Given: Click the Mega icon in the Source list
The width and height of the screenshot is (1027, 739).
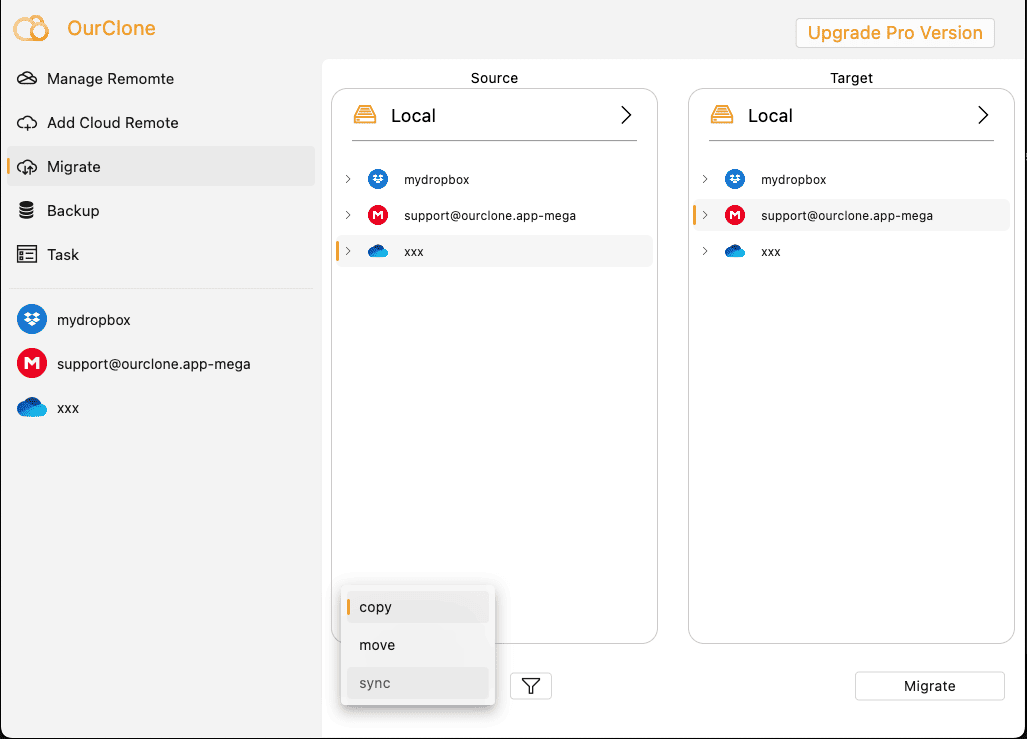Looking at the screenshot, I should point(378,215).
